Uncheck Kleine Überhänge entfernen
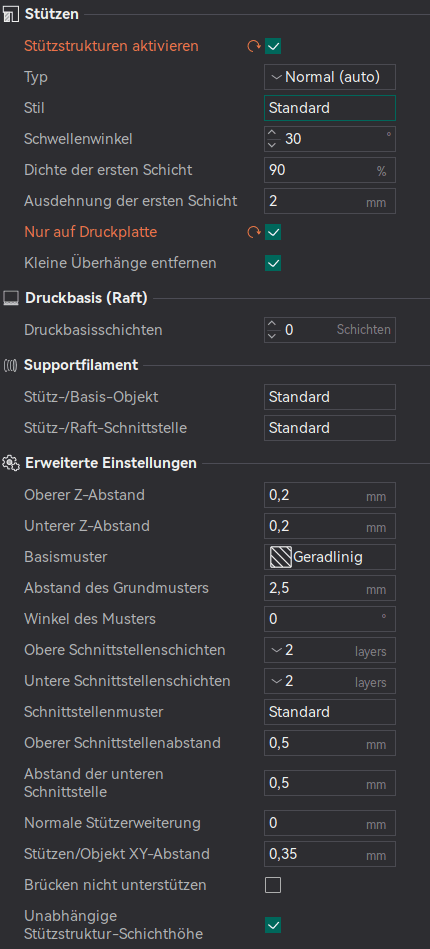 pos(273,263)
